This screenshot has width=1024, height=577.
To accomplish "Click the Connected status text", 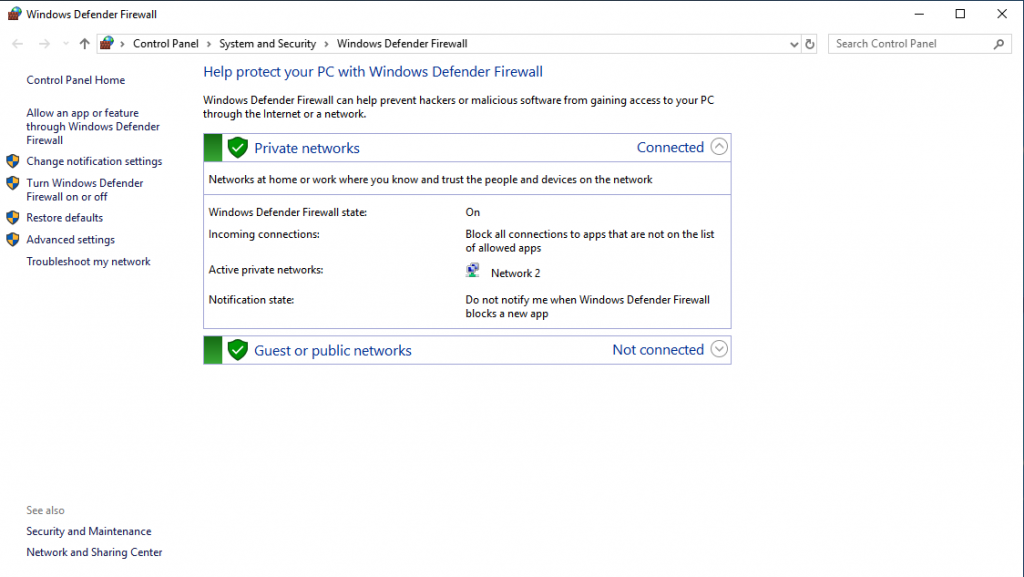I will [x=670, y=148].
